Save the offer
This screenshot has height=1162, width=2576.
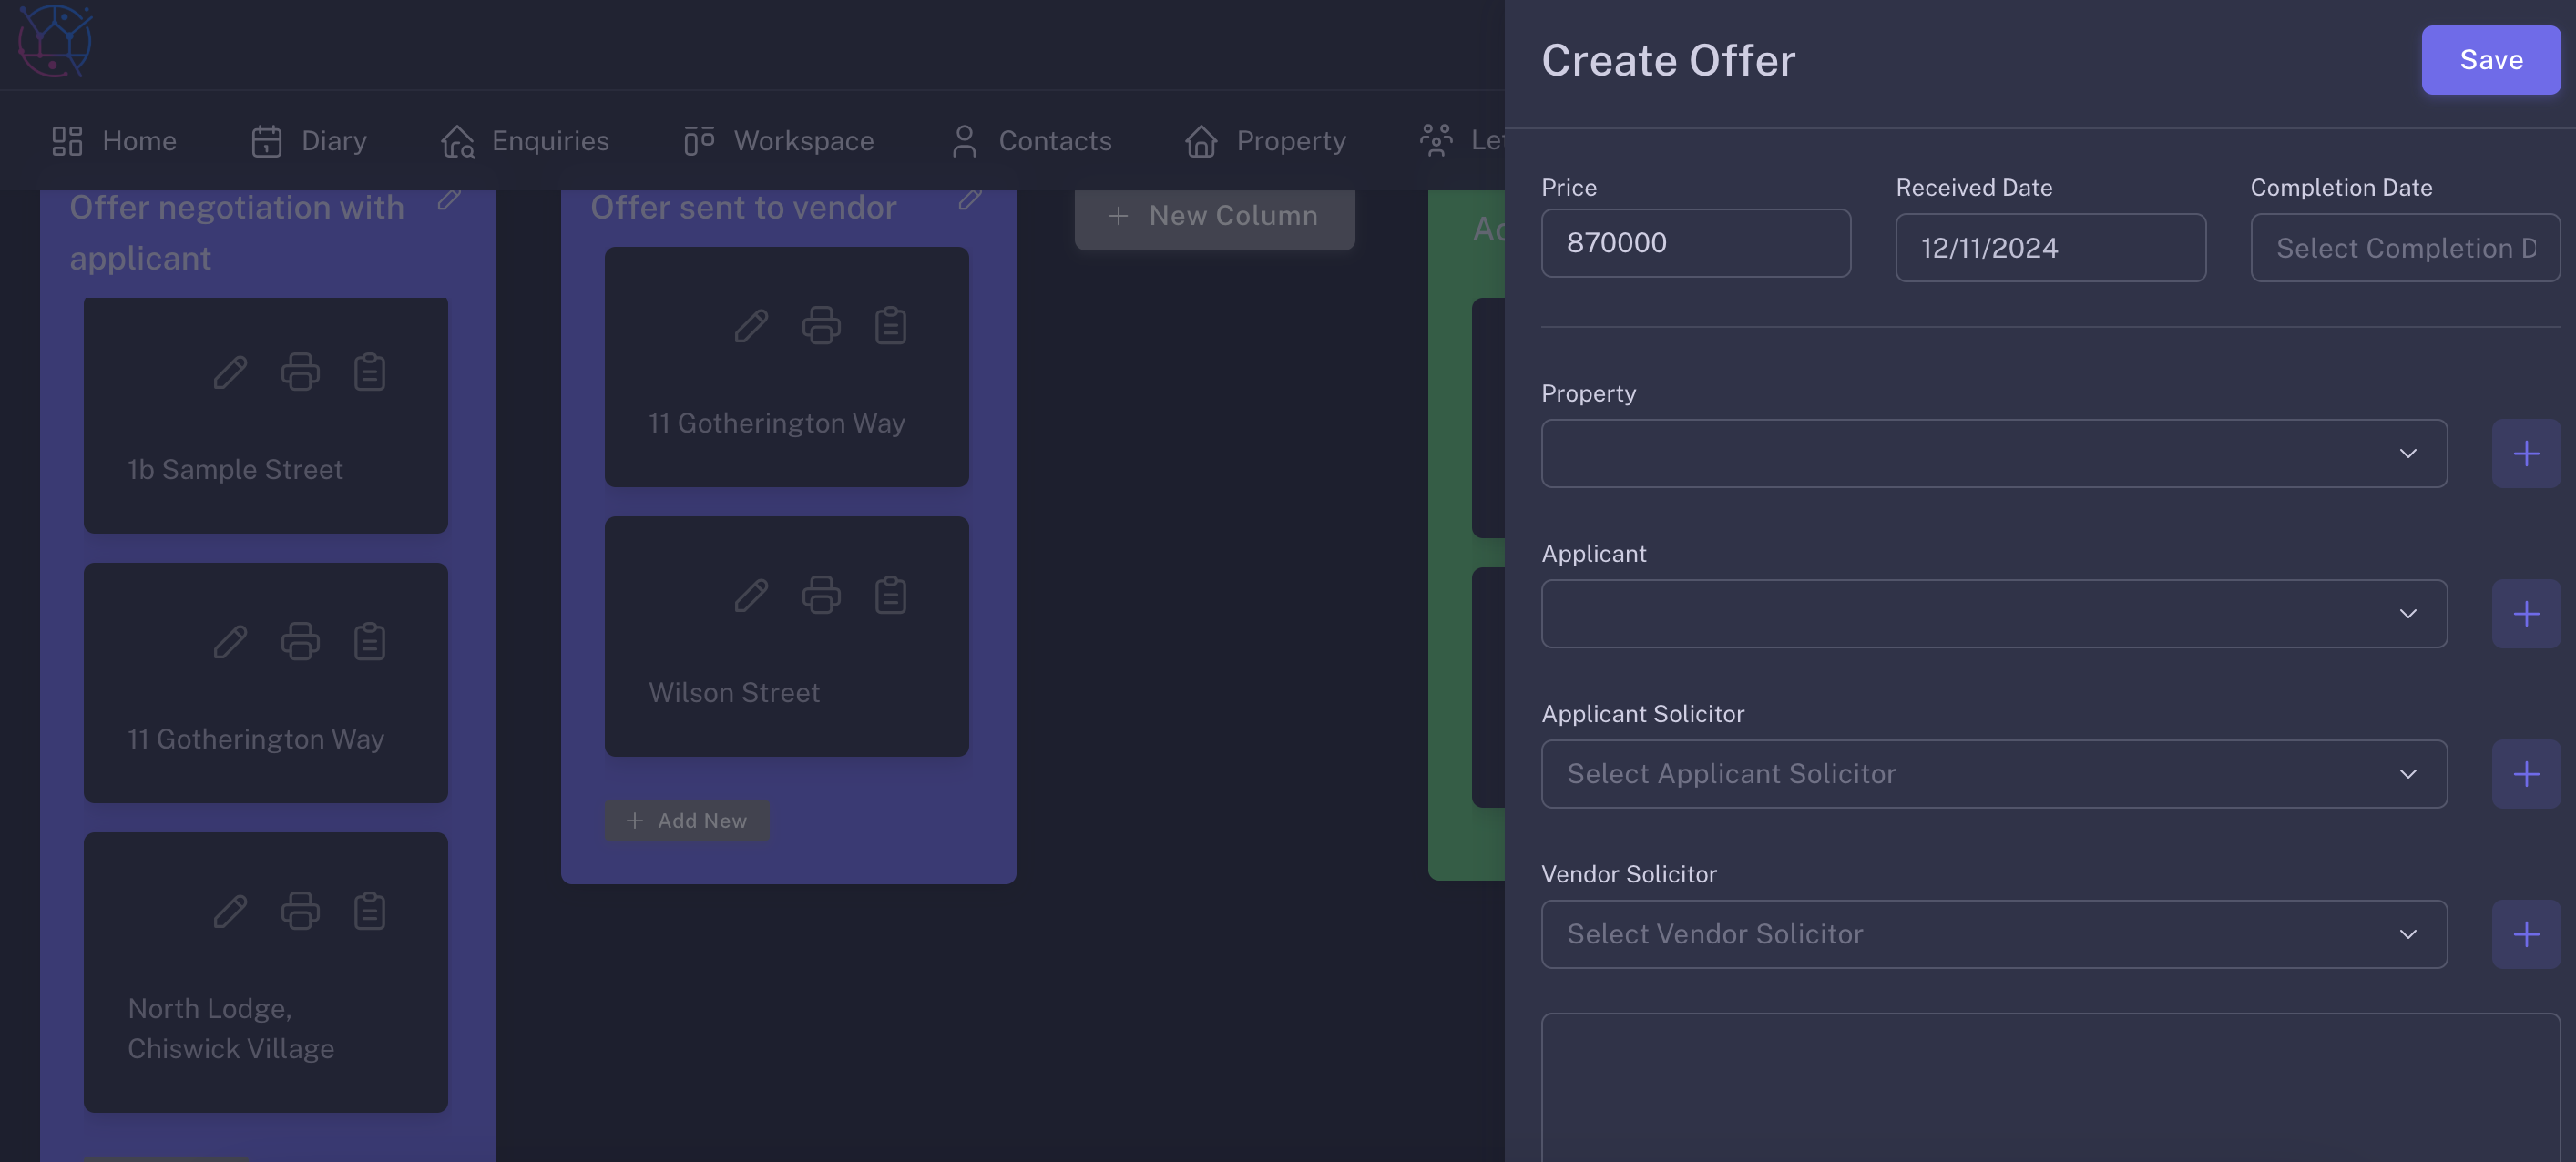2490,60
